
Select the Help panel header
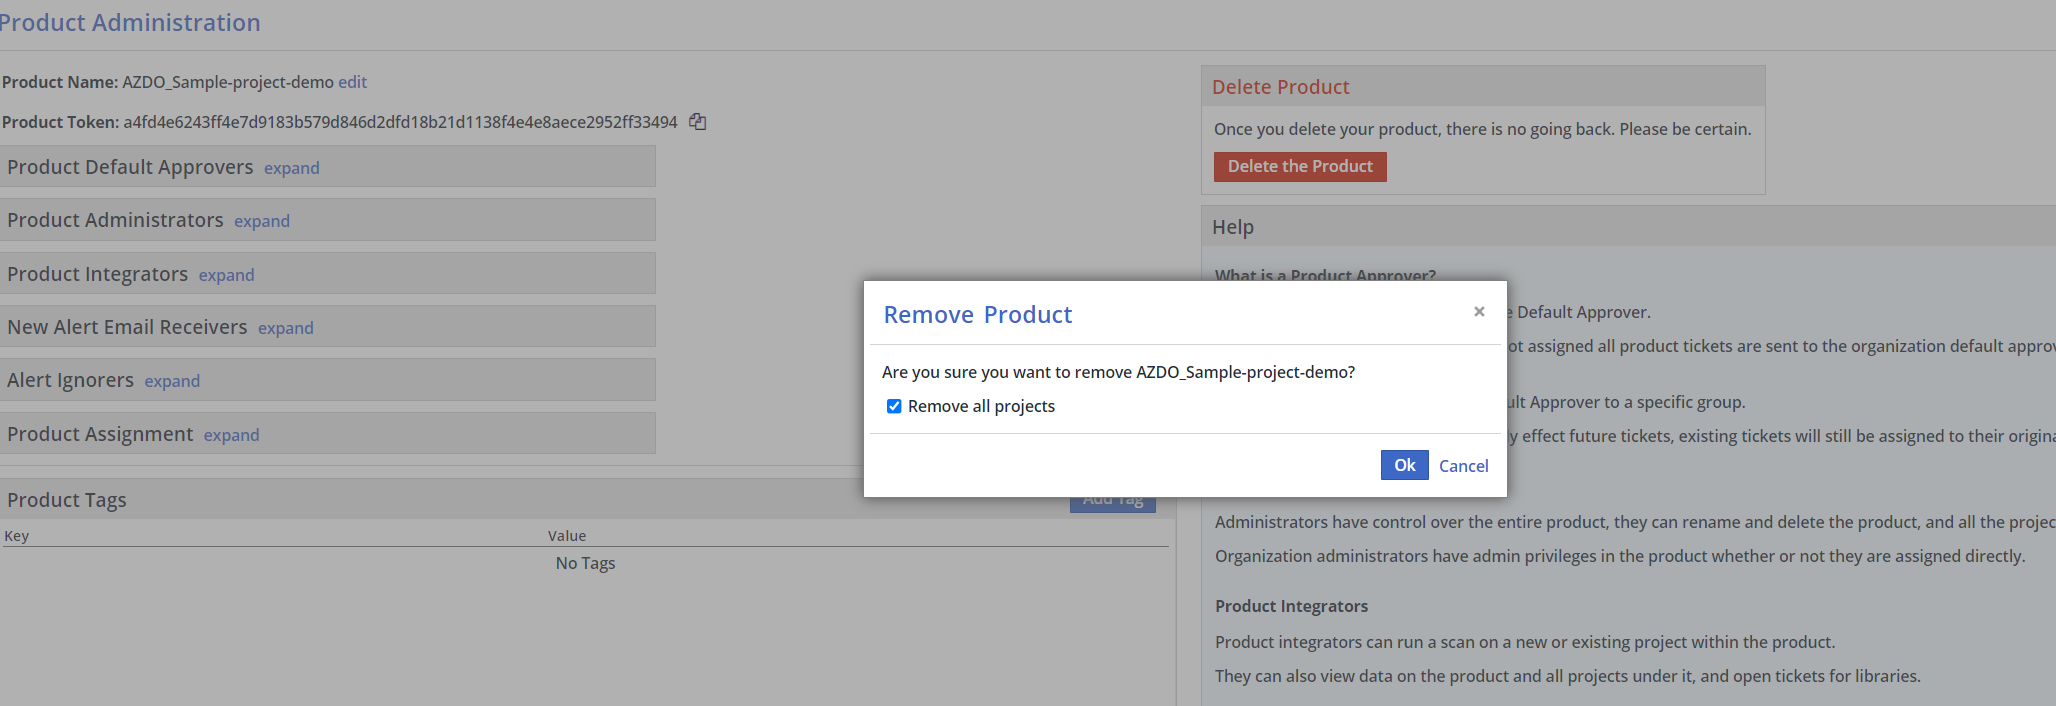point(1232,227)
